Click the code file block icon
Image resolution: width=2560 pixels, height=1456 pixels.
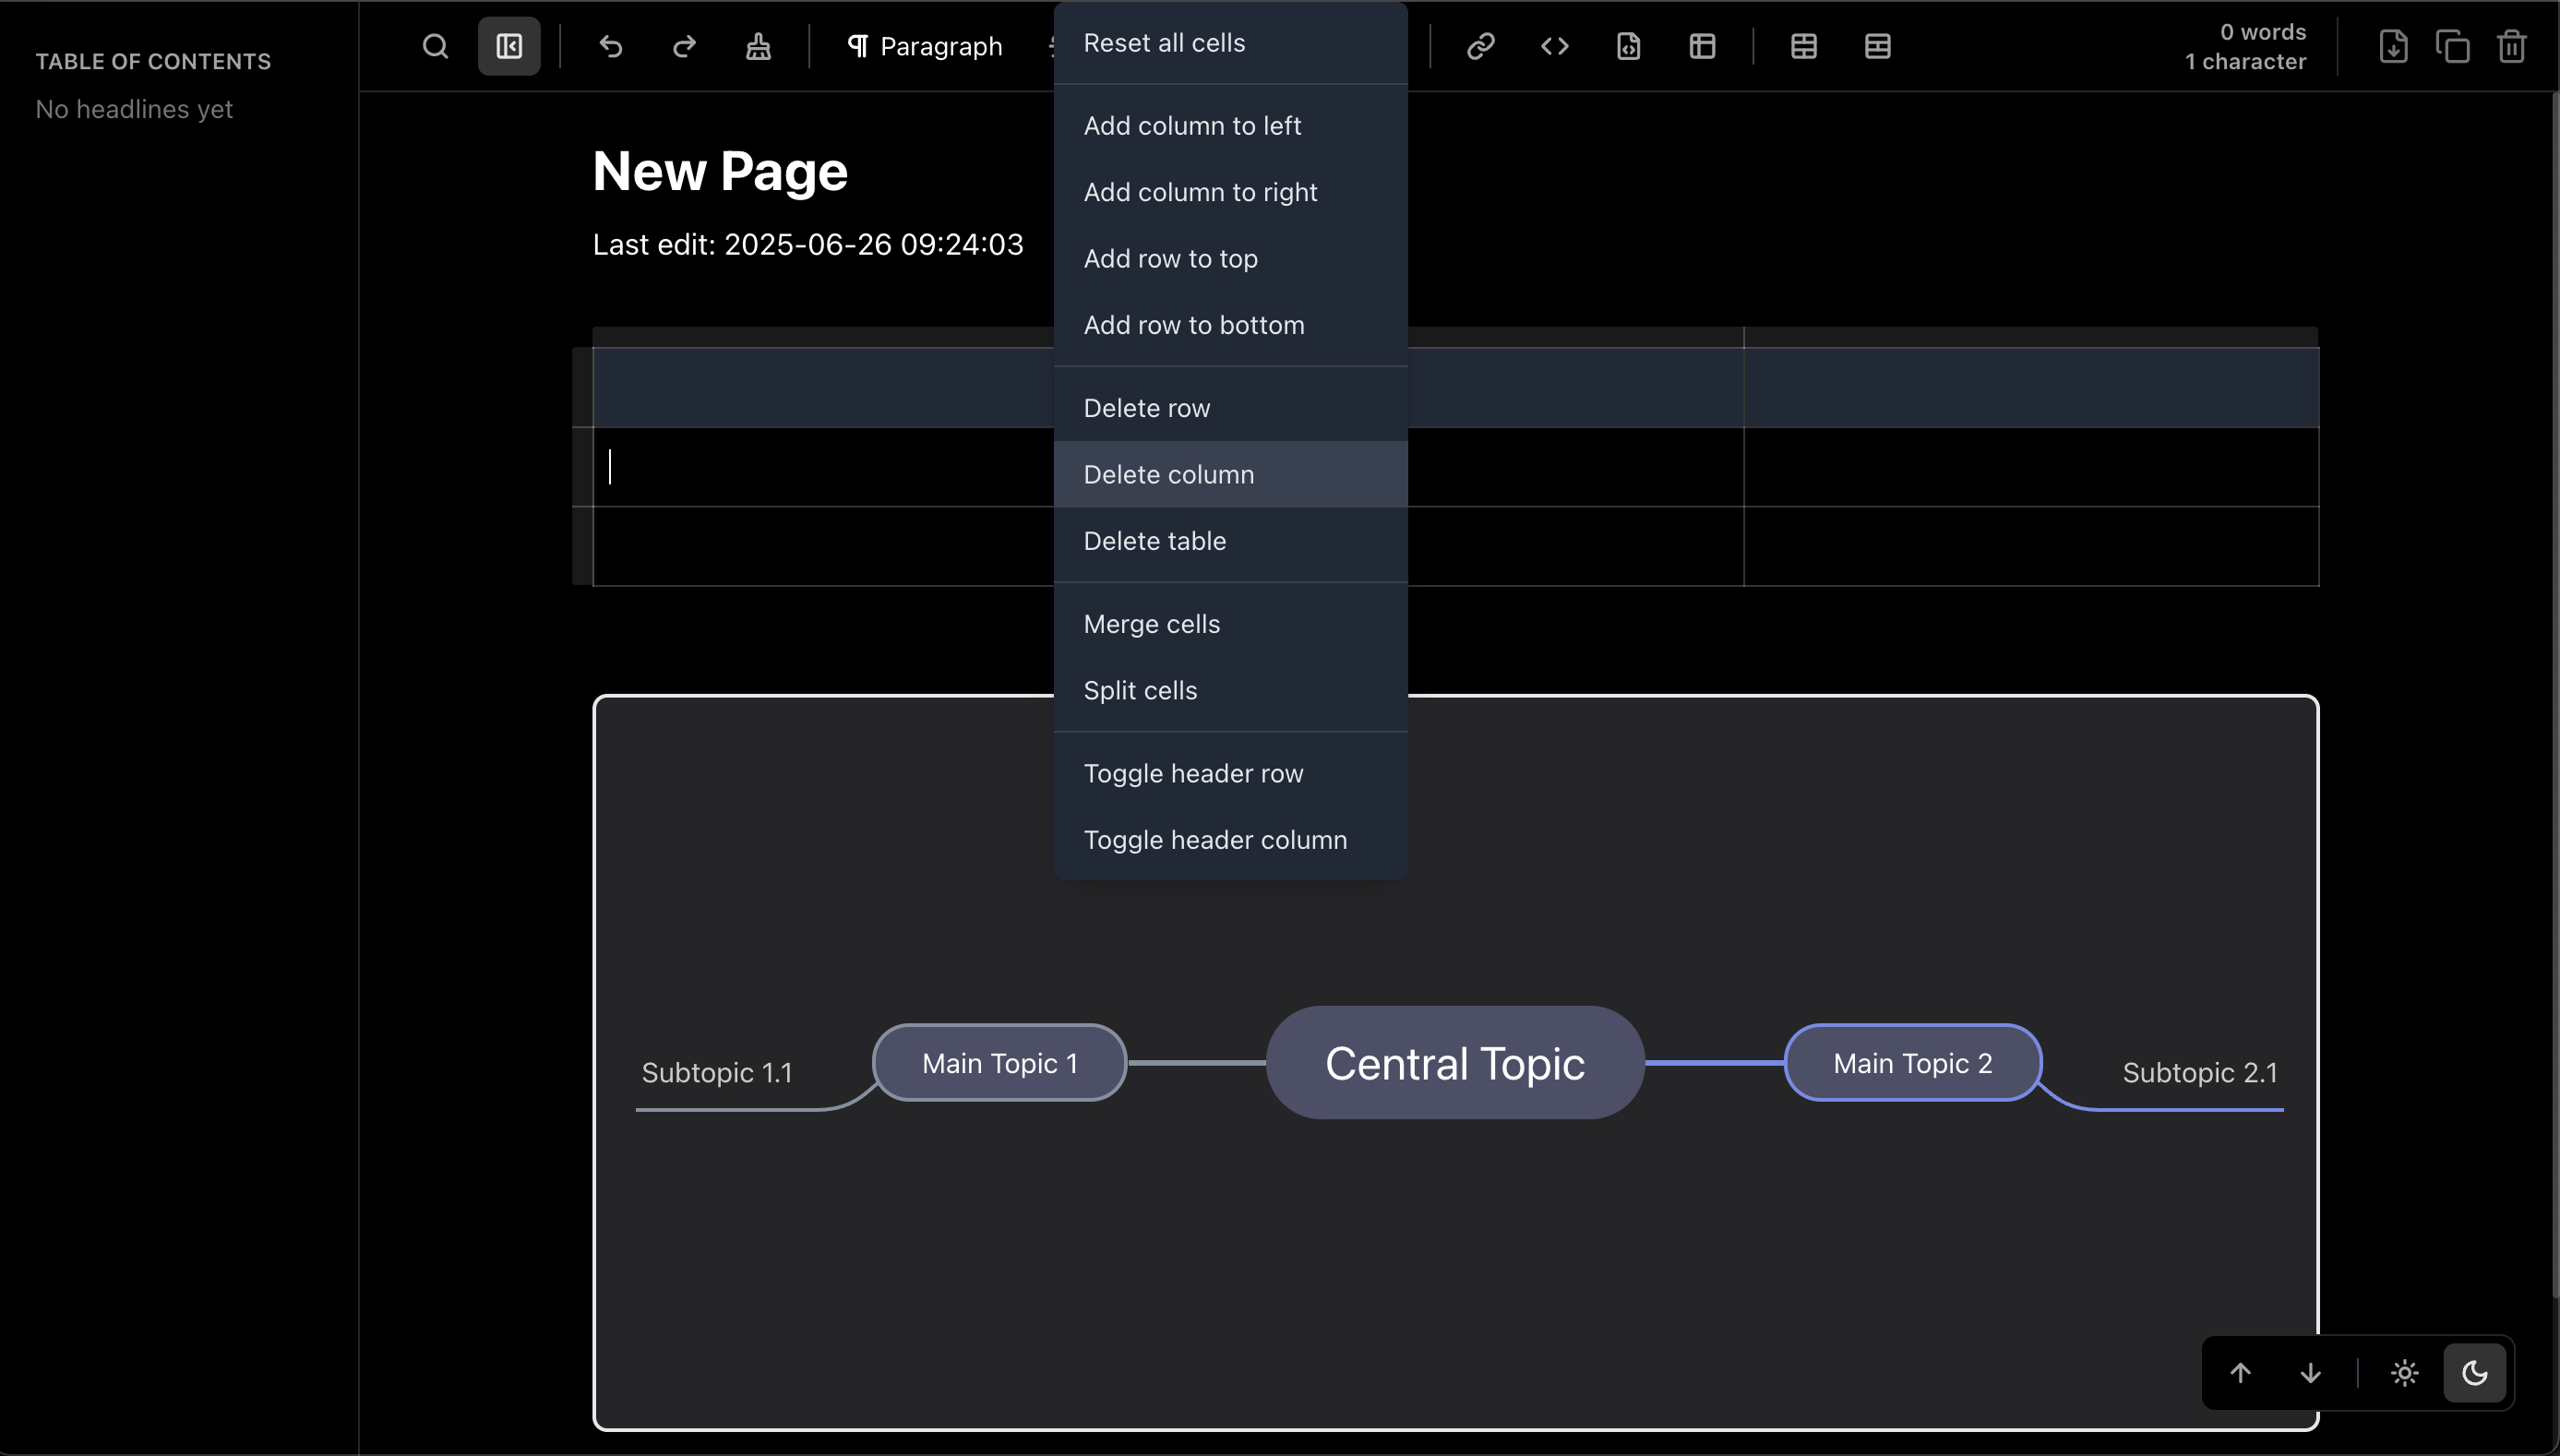1628,46
